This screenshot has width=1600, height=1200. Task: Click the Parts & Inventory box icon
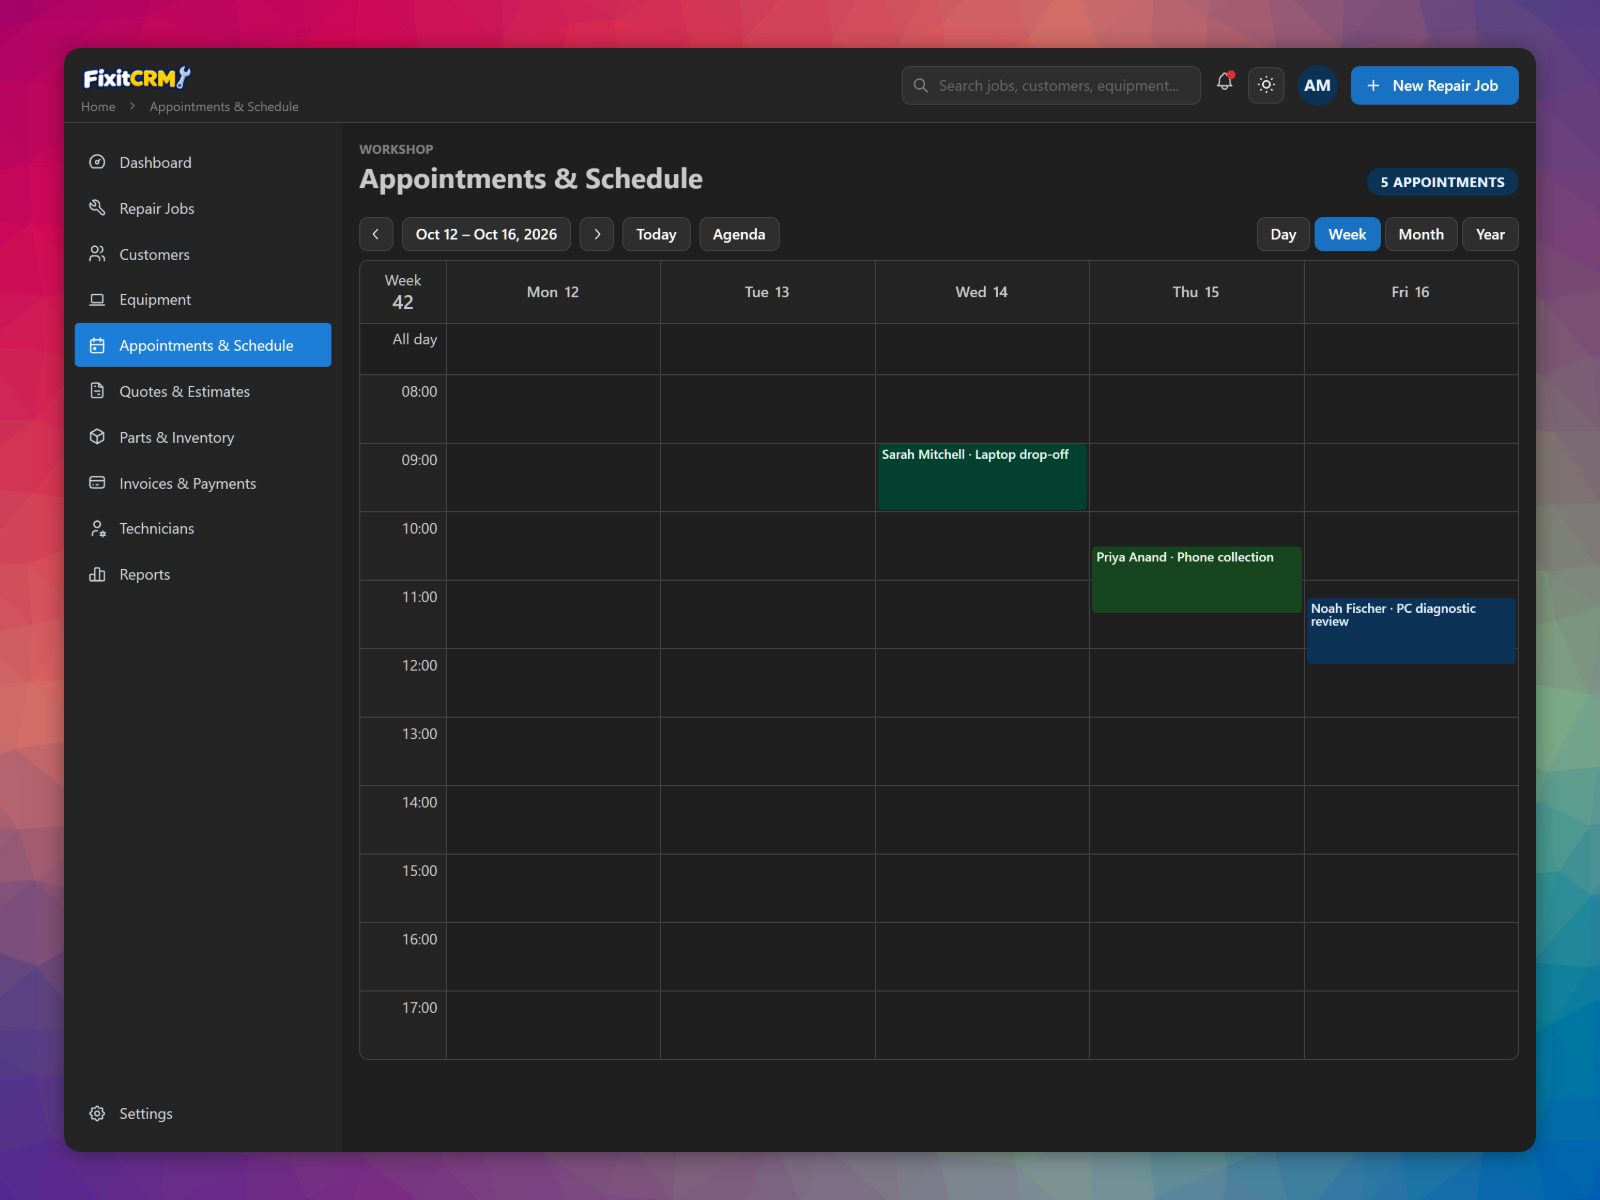[97, 437]
